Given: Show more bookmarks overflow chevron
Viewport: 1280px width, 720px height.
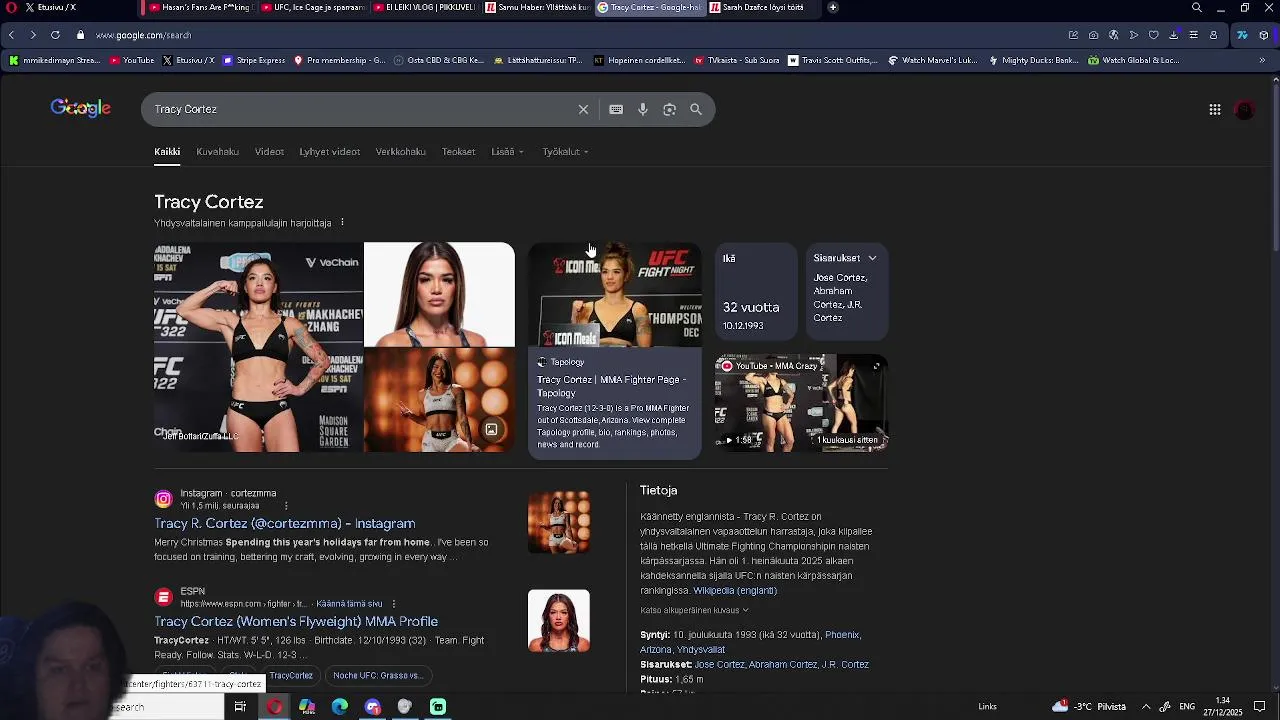Looking at the screenshot, I should (x=1262, y=60).
